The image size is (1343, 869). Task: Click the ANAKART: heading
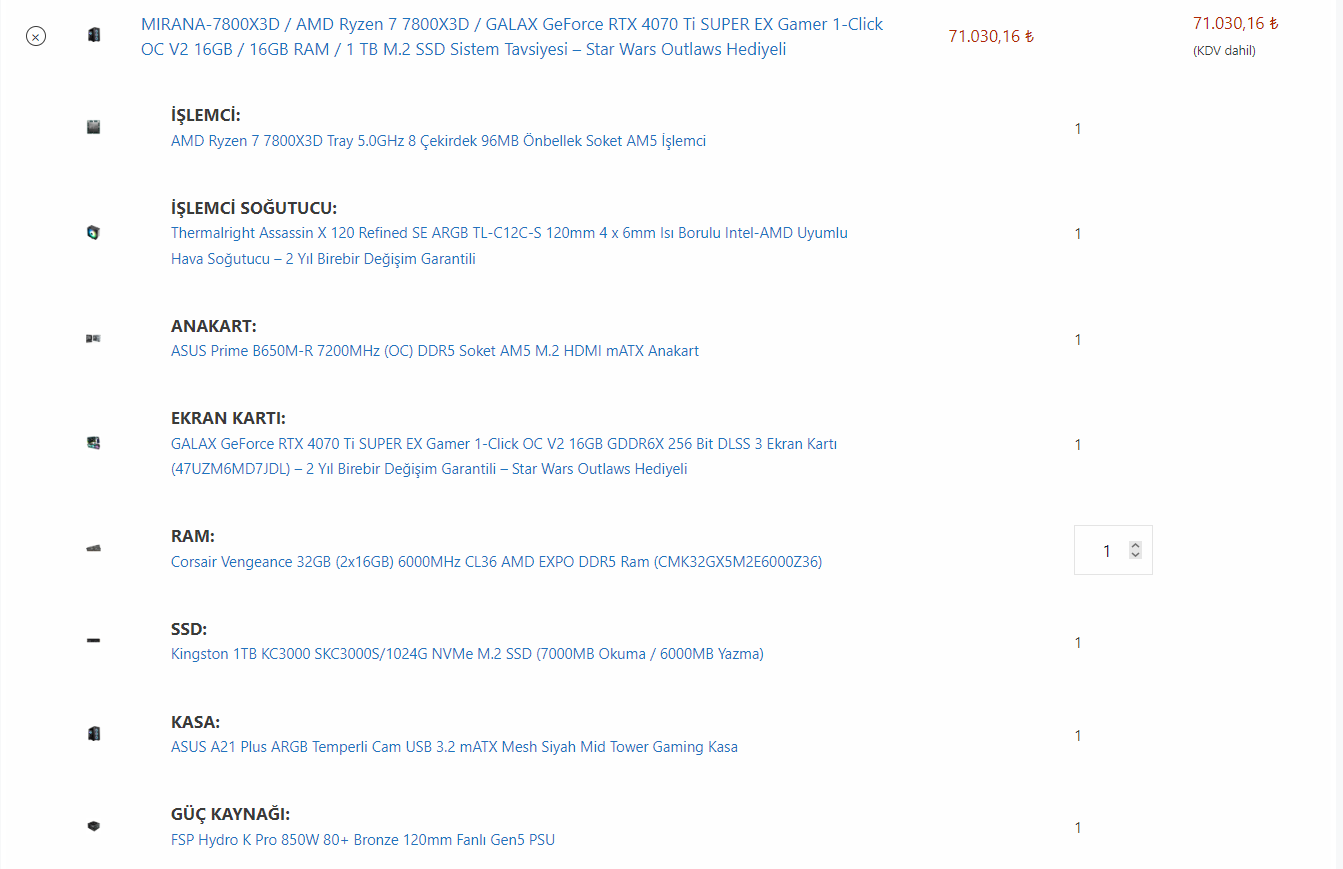(x=214, y=326)
